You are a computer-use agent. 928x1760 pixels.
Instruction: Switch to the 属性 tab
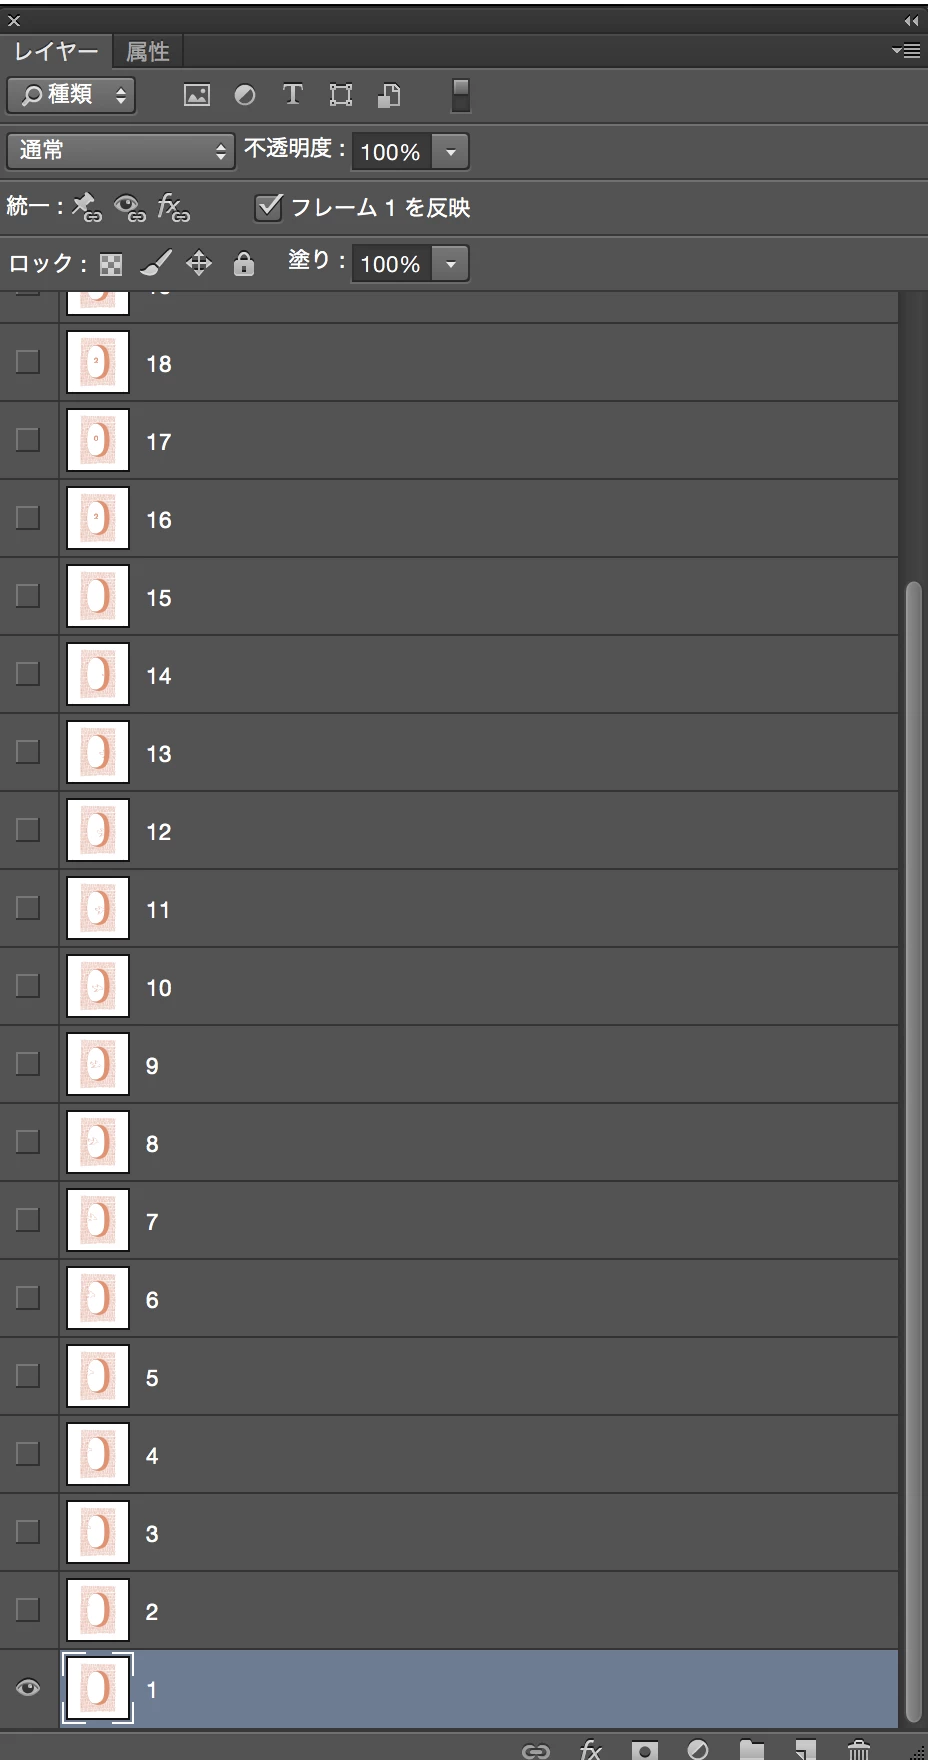148,51
